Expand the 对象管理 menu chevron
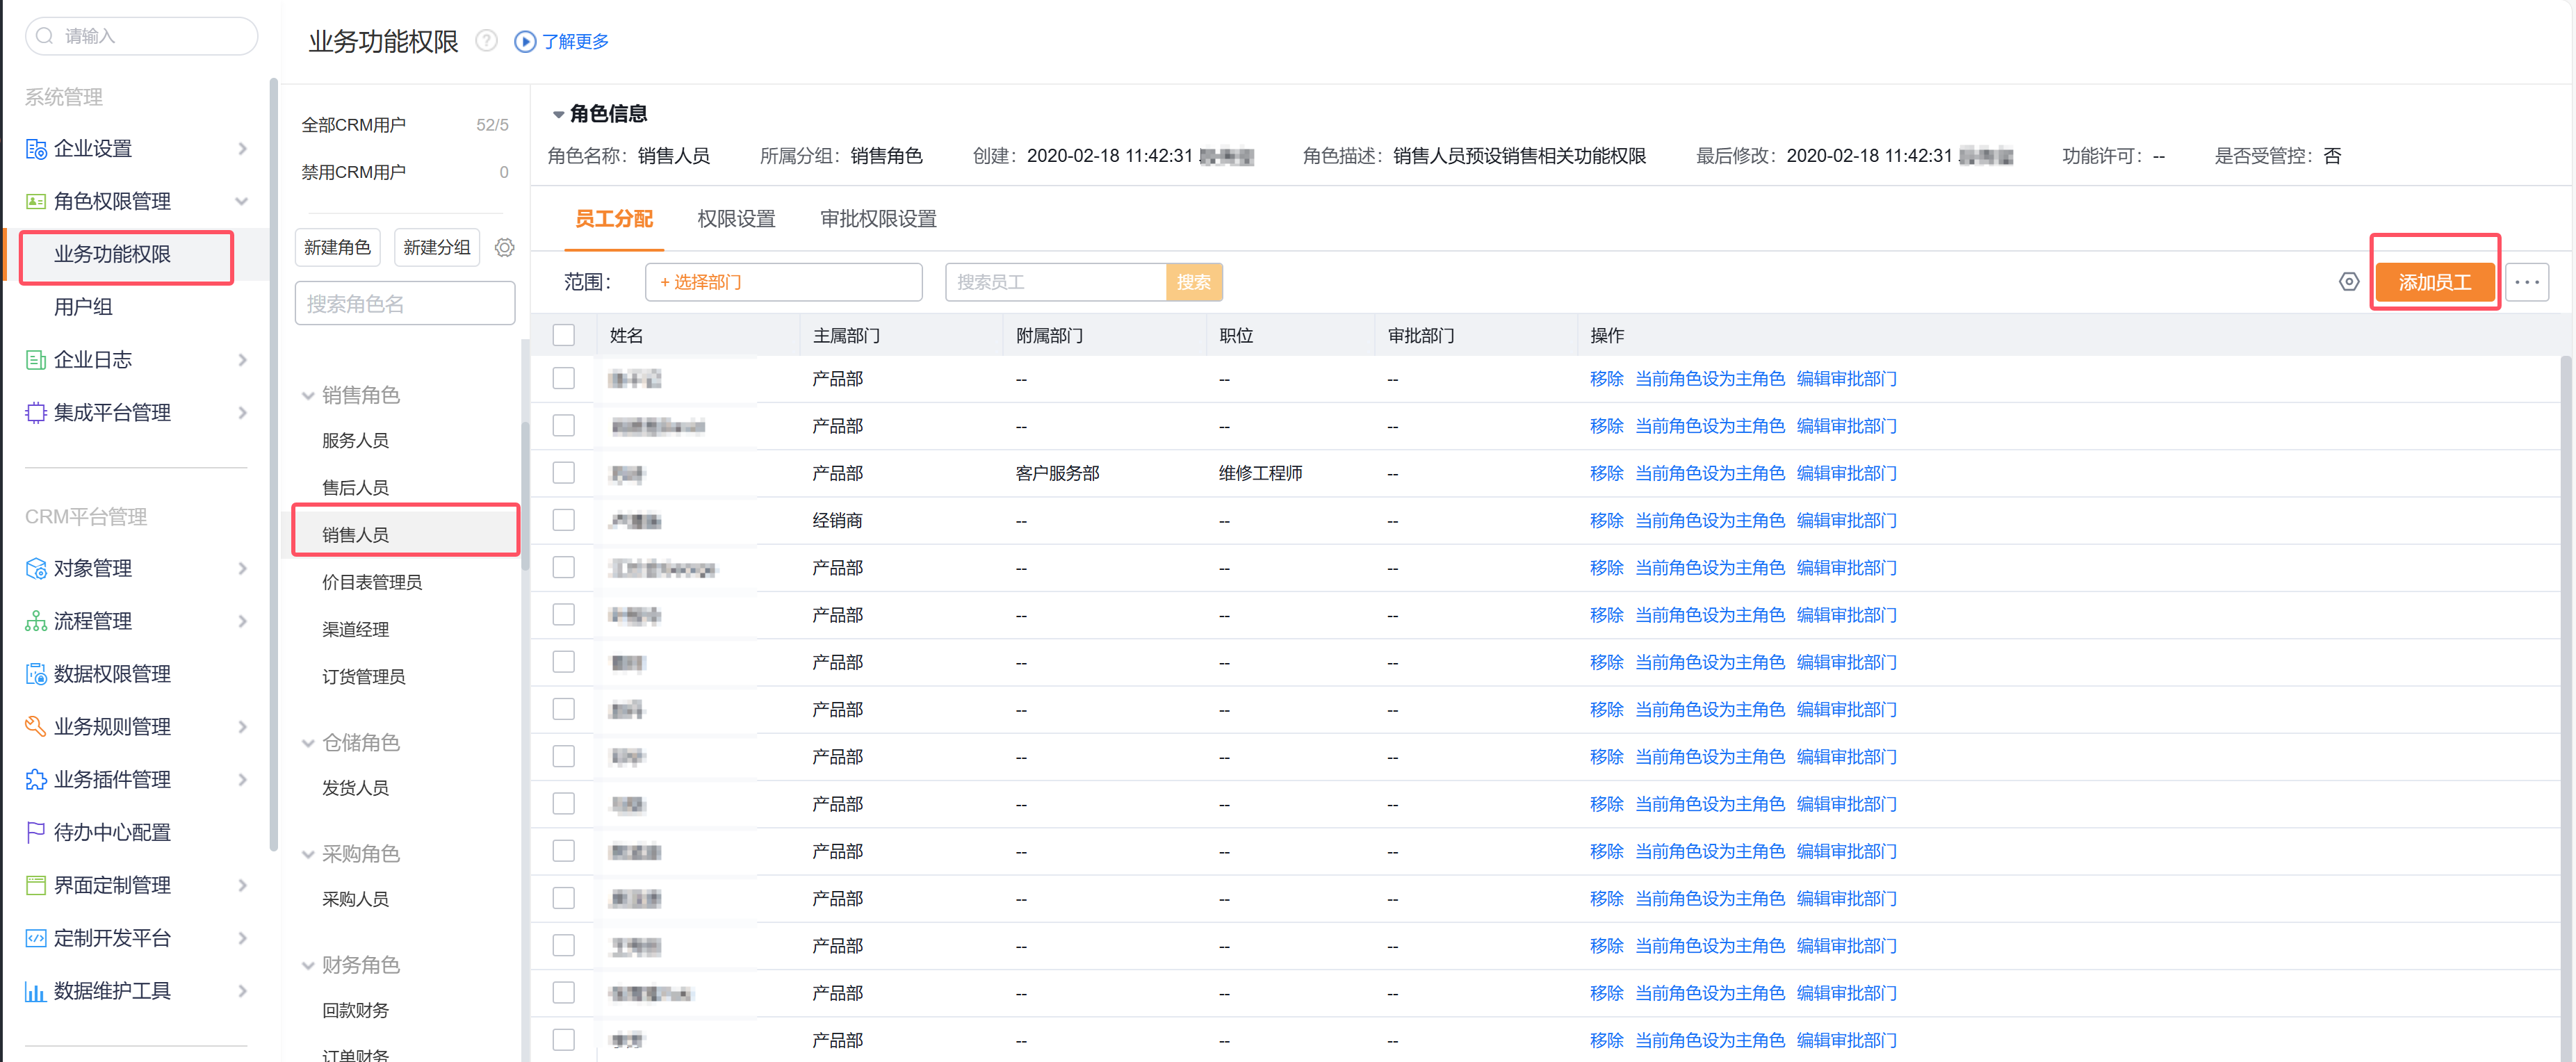 coord(243,568)
